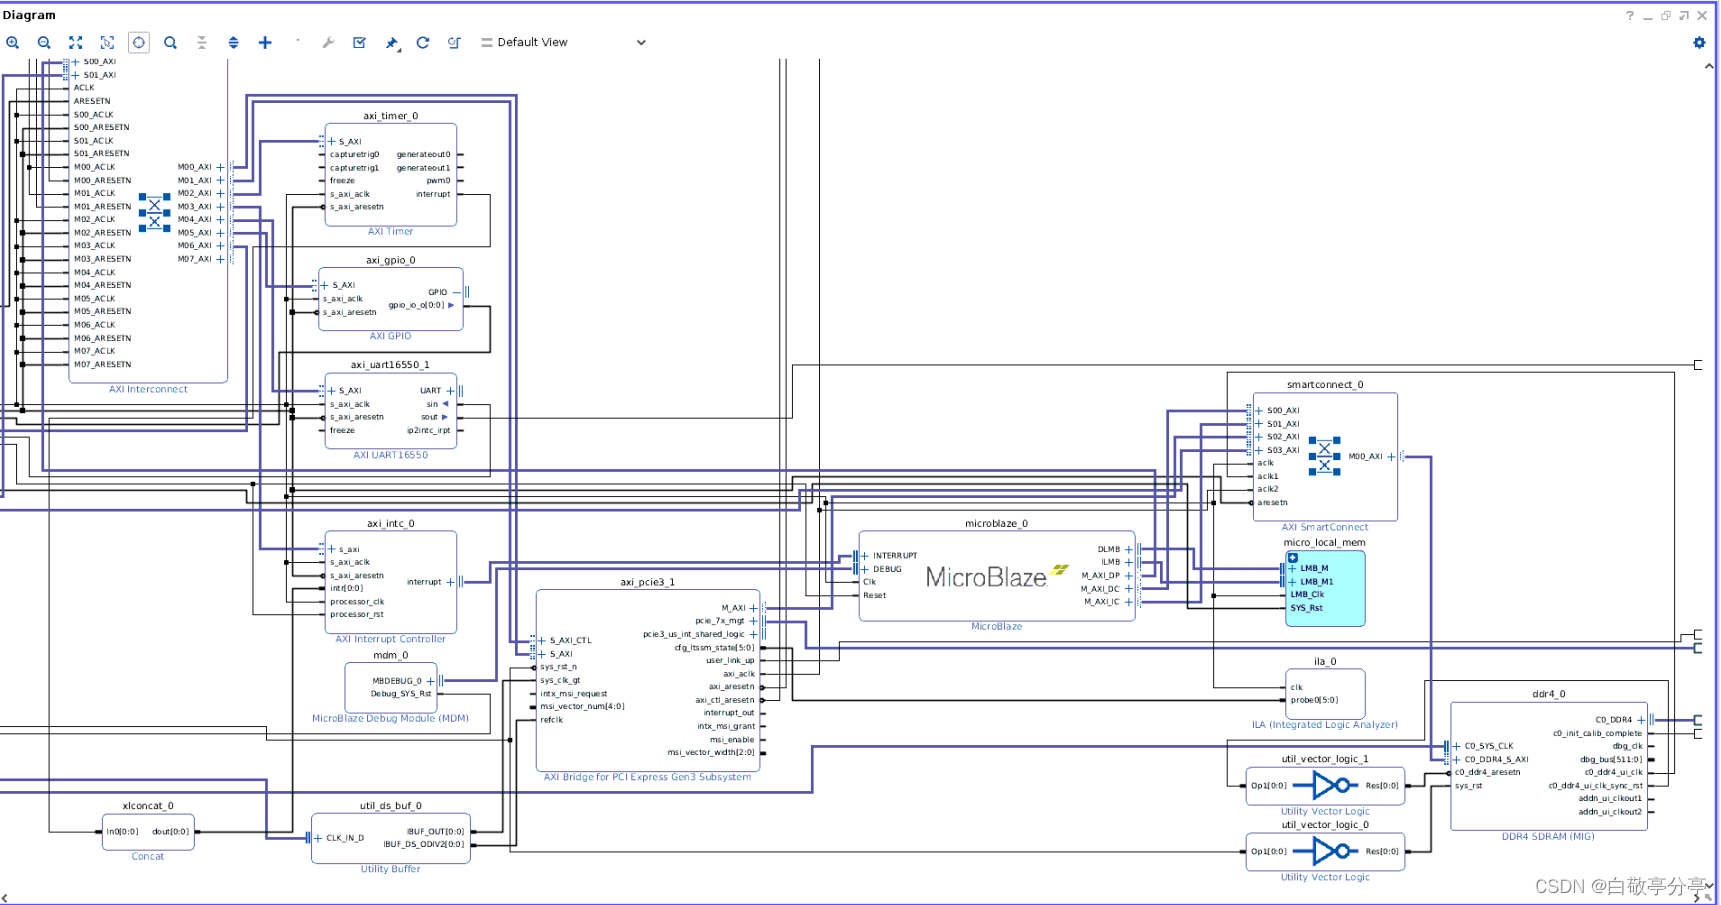The width and height of the screenshot is (1721, 905).
Task: Click the util_vector_logic_1 inverter symbol
Action: (x=1326, y=785)
